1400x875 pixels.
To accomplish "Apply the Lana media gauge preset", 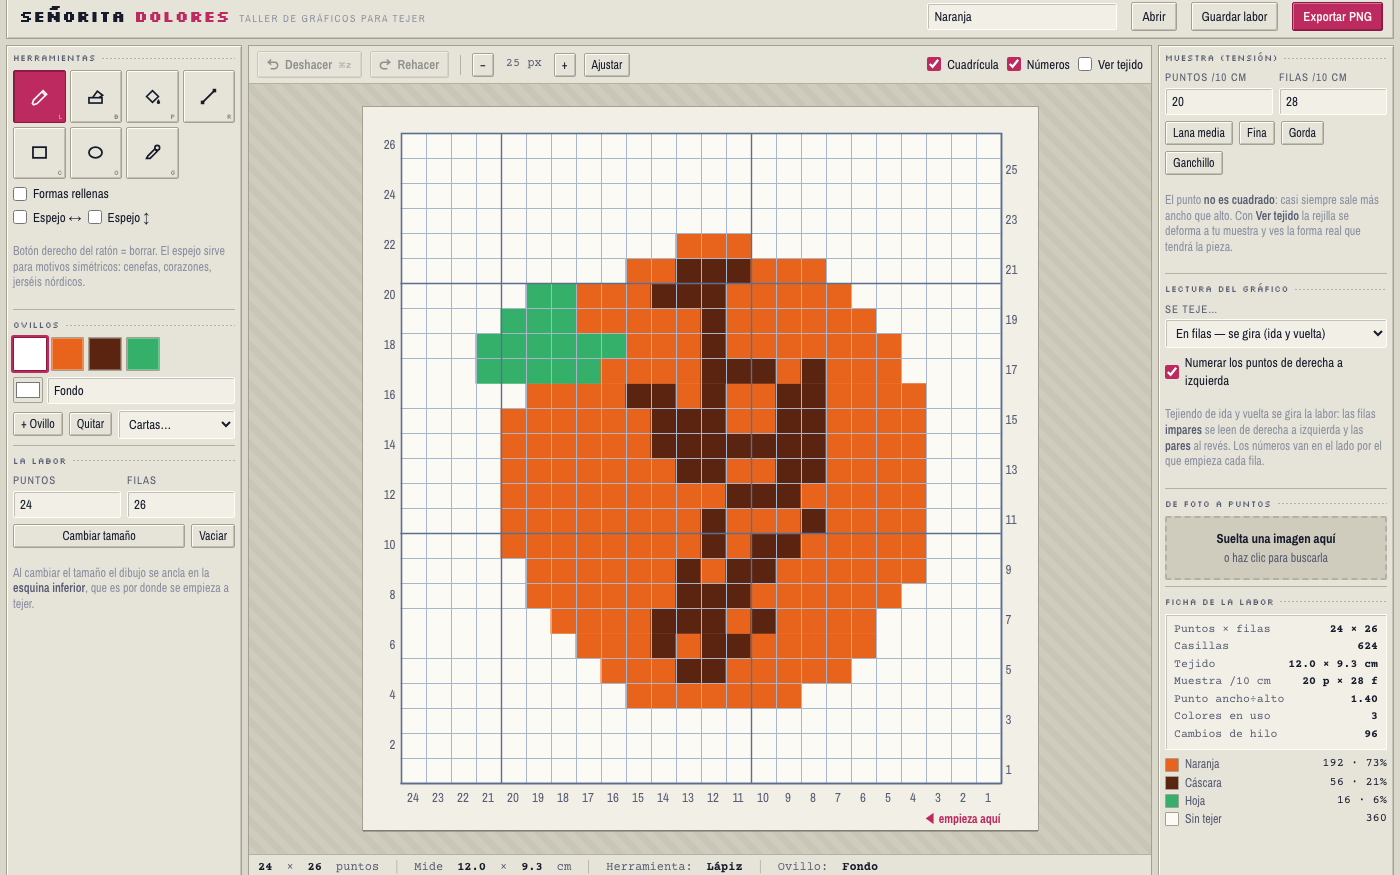I will pos(1198,133).
